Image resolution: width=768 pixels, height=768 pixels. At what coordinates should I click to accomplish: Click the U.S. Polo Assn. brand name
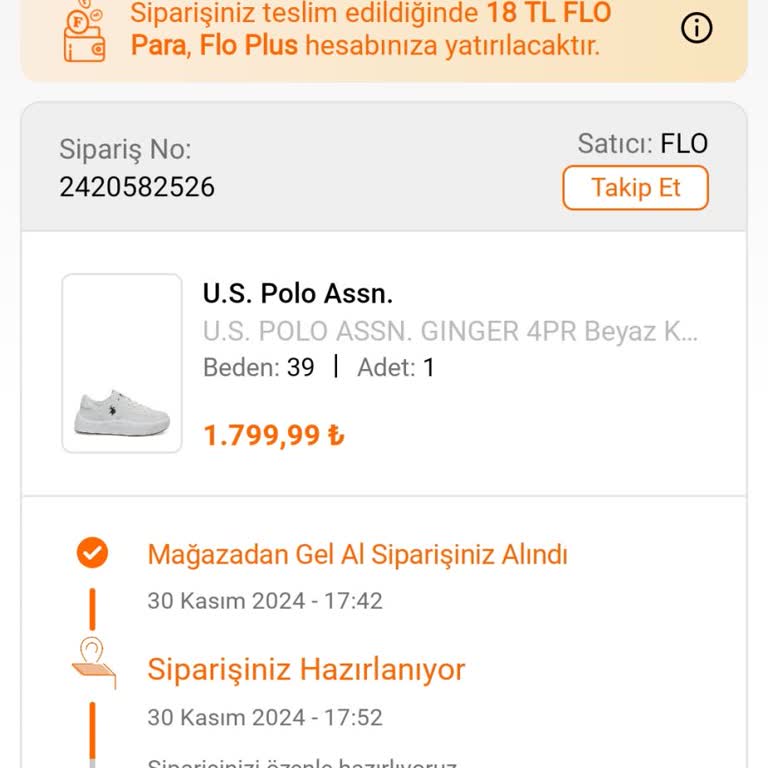[x=298, y=293]
